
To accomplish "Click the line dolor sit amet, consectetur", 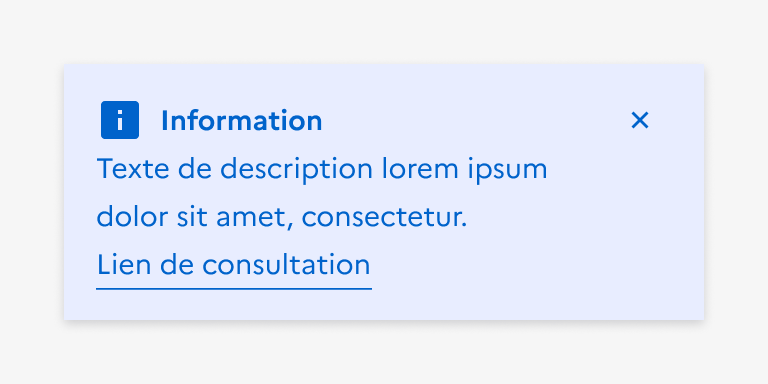I will point(282,217).
